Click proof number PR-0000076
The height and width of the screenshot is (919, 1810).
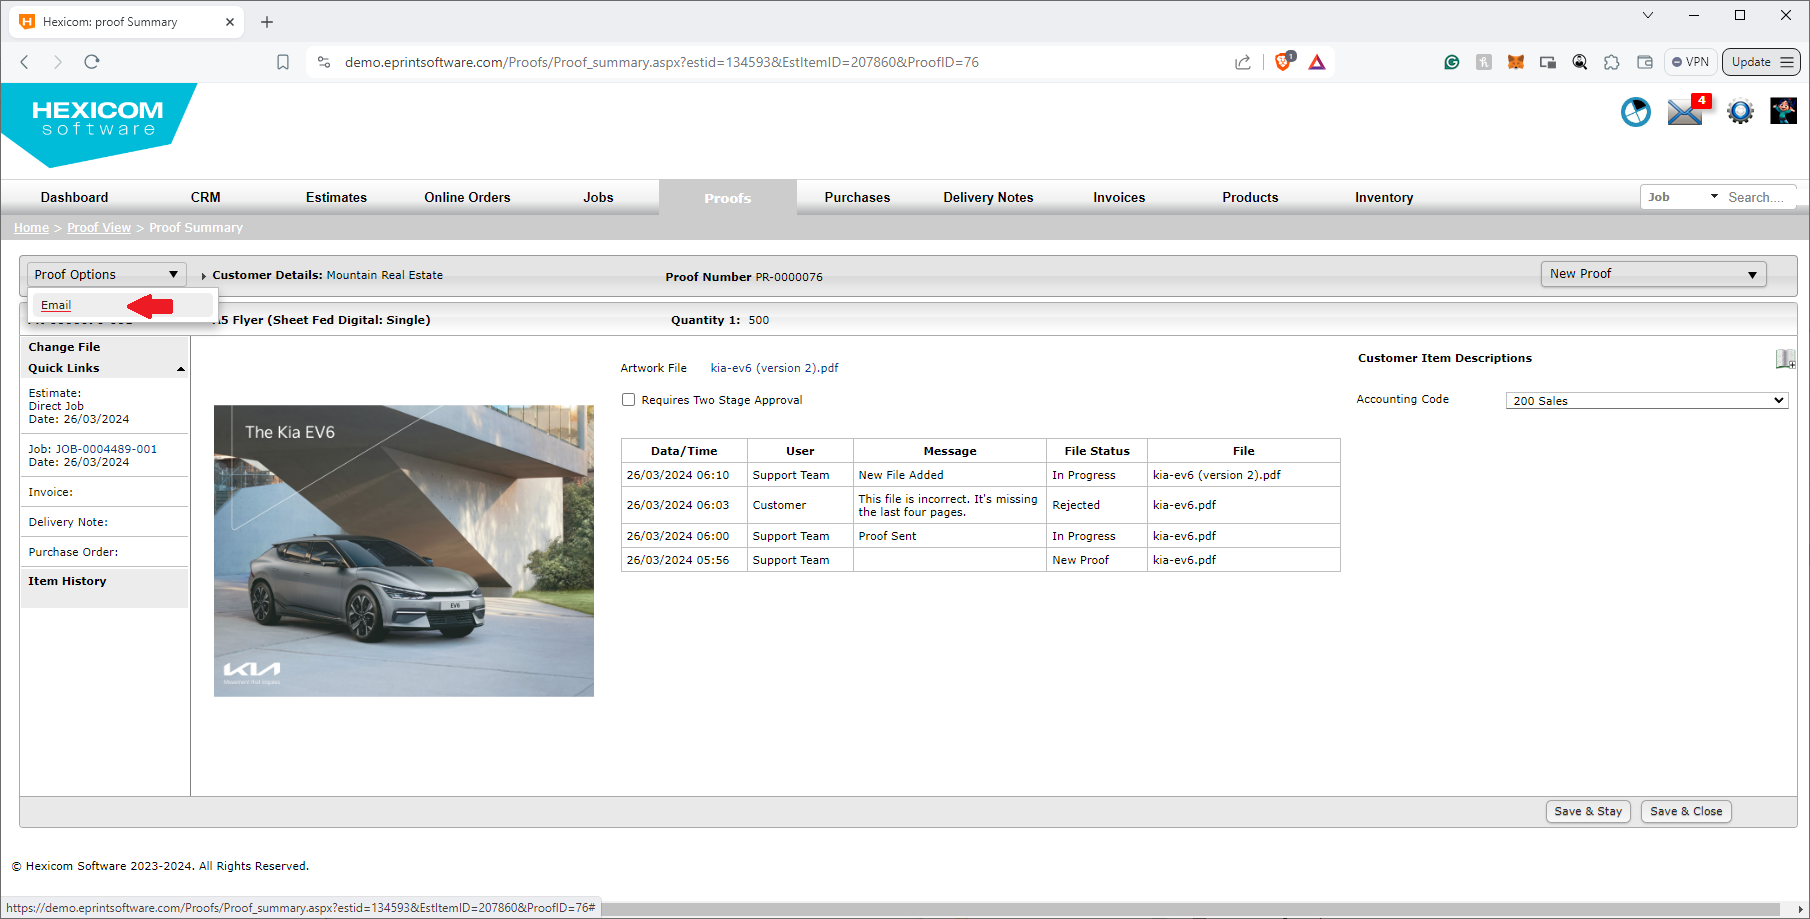pyautogui.click(x=789, y=277)
